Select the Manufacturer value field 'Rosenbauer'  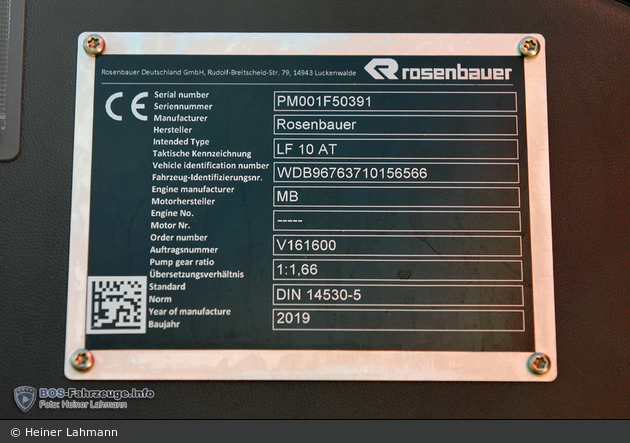tap(395, 125)
